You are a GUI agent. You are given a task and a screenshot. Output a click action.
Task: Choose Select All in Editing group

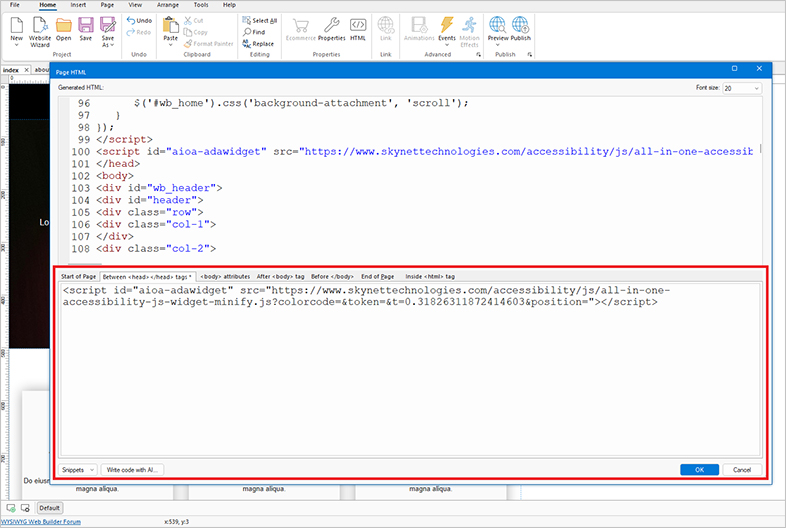tap(260, 21)
